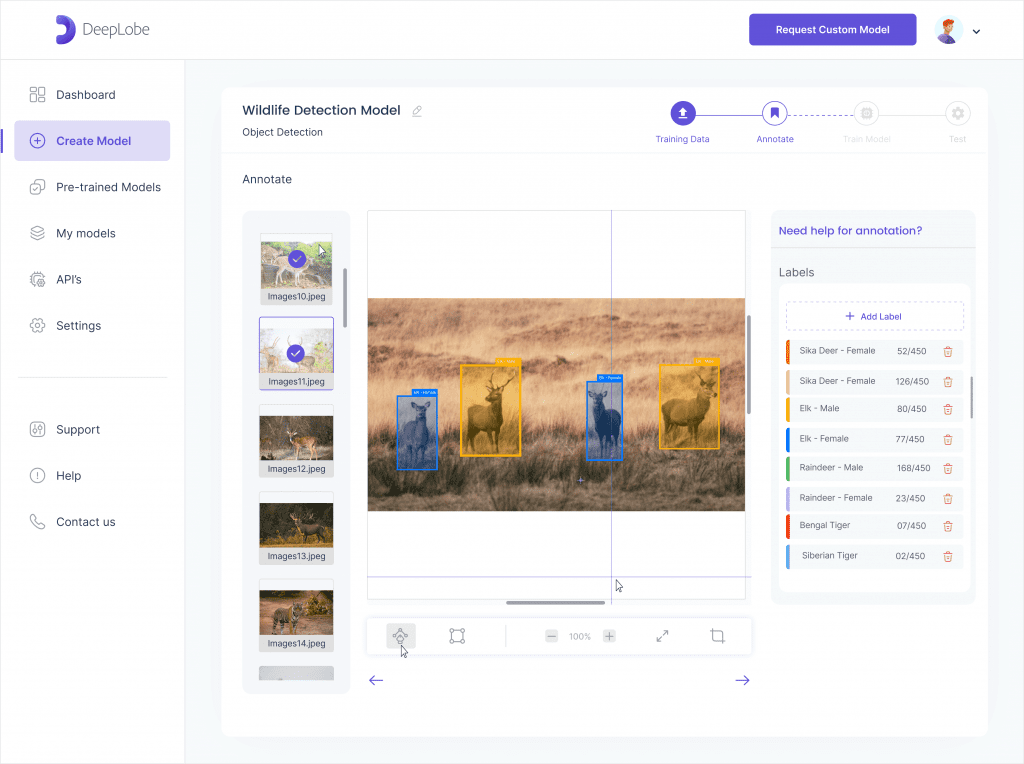The height and width of the screenshot is (764, 1024).
Task: Open thumbnail Images12.jpeg
Action: pos(296,441)
